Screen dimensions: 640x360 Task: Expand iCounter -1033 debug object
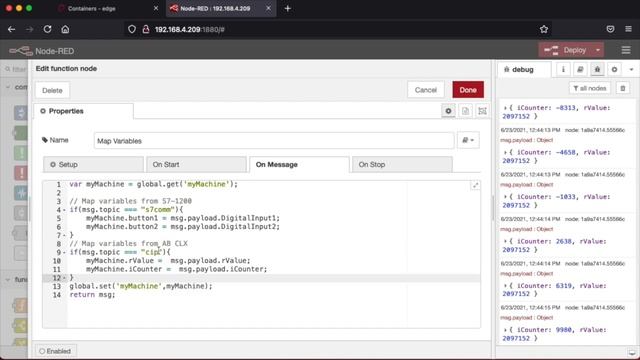click(505, 197)
